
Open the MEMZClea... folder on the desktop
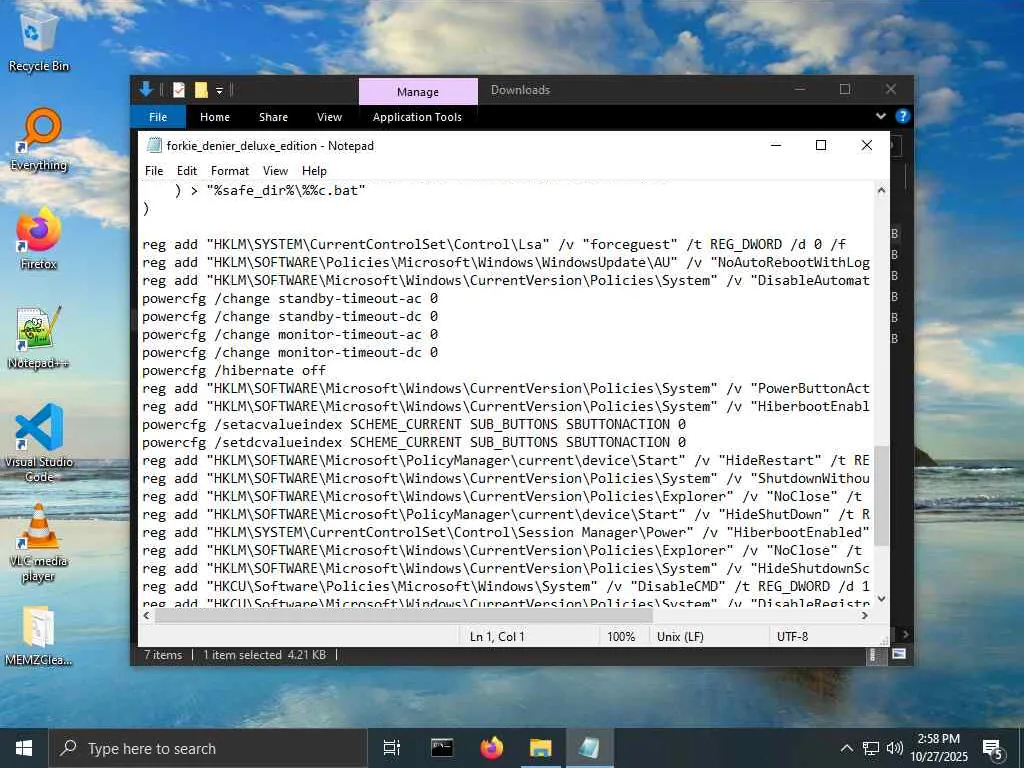[38, 636]
